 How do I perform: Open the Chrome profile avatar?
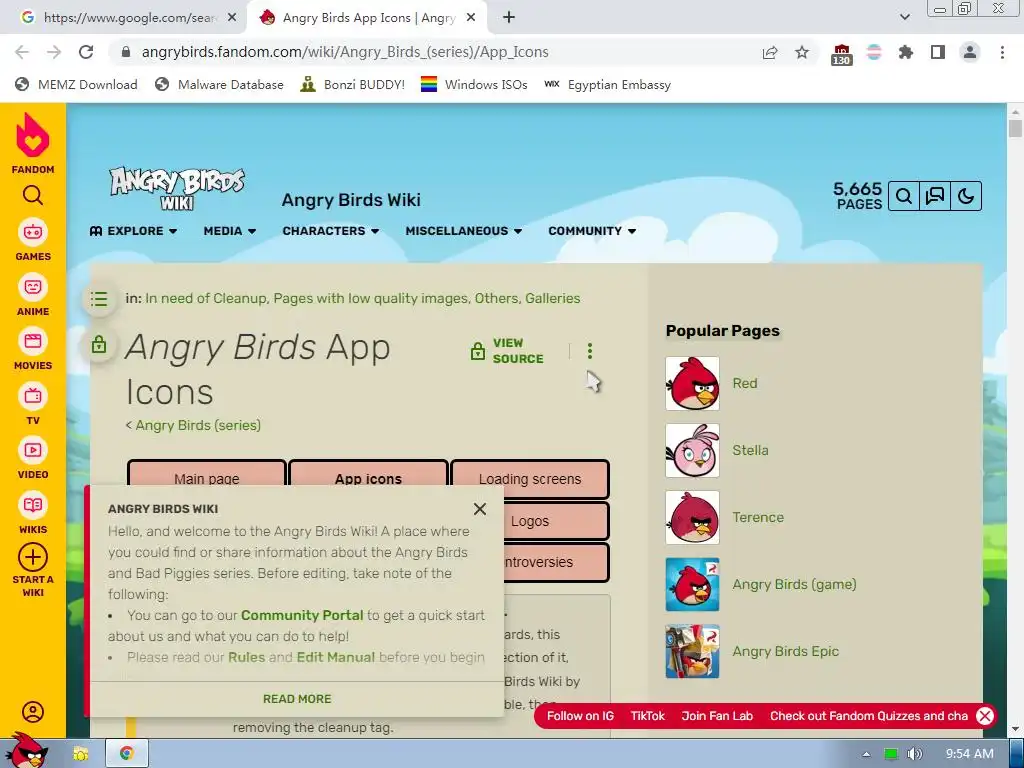[970, 52]
